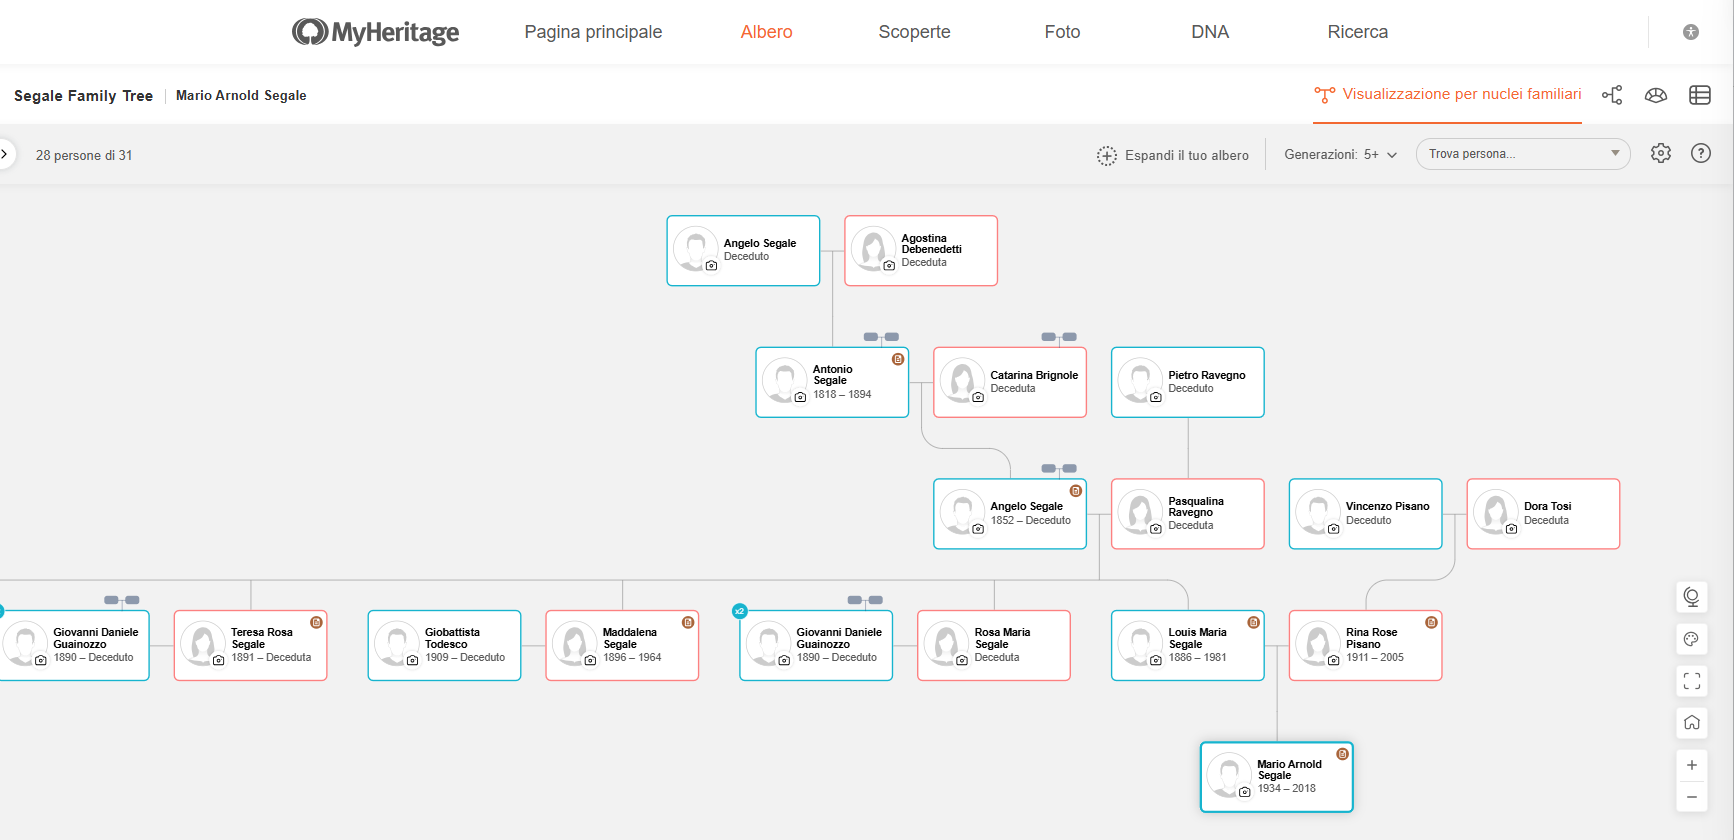Expand the Generazioni 5+ dropdown
This screenshot has width=1734, height=840.
1340,155
